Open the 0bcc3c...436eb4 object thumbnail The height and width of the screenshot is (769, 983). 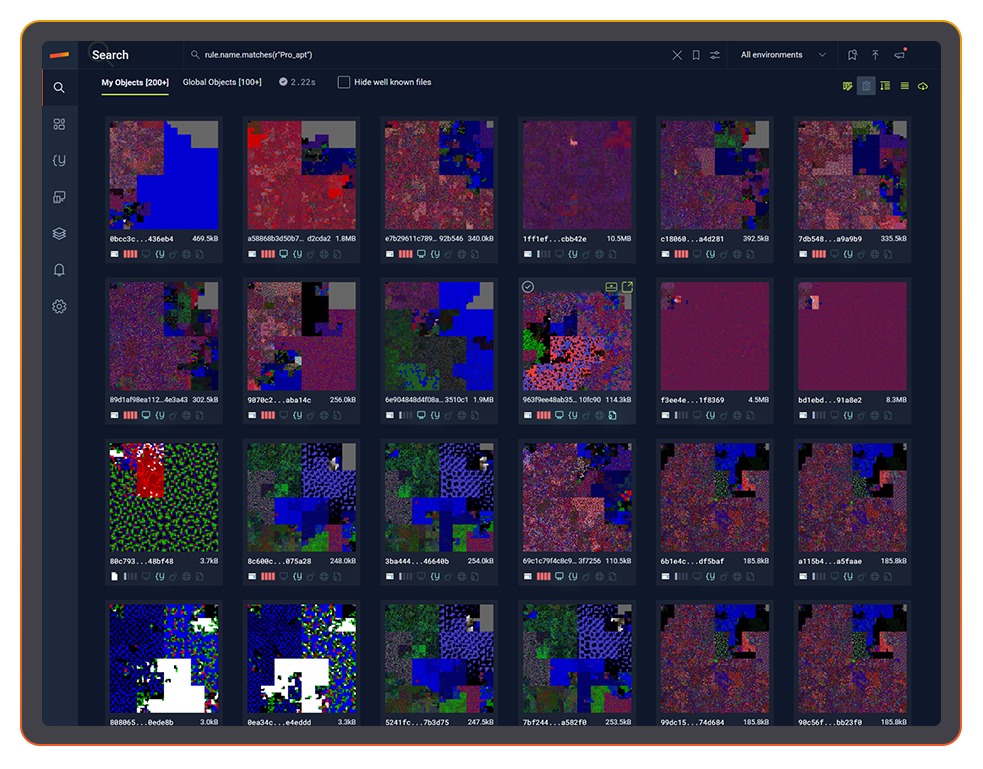click(x=163, y=175)
